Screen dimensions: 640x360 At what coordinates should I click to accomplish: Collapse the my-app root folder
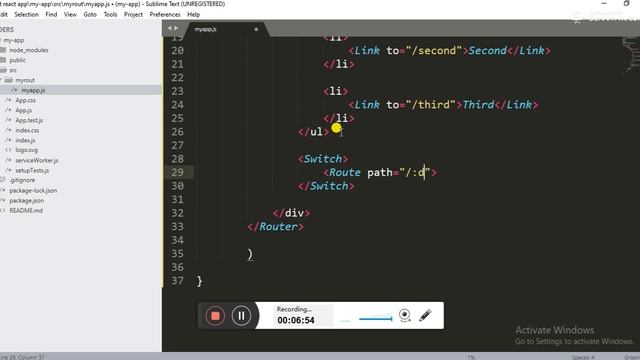pyautogui.click(x=13, y=40)
